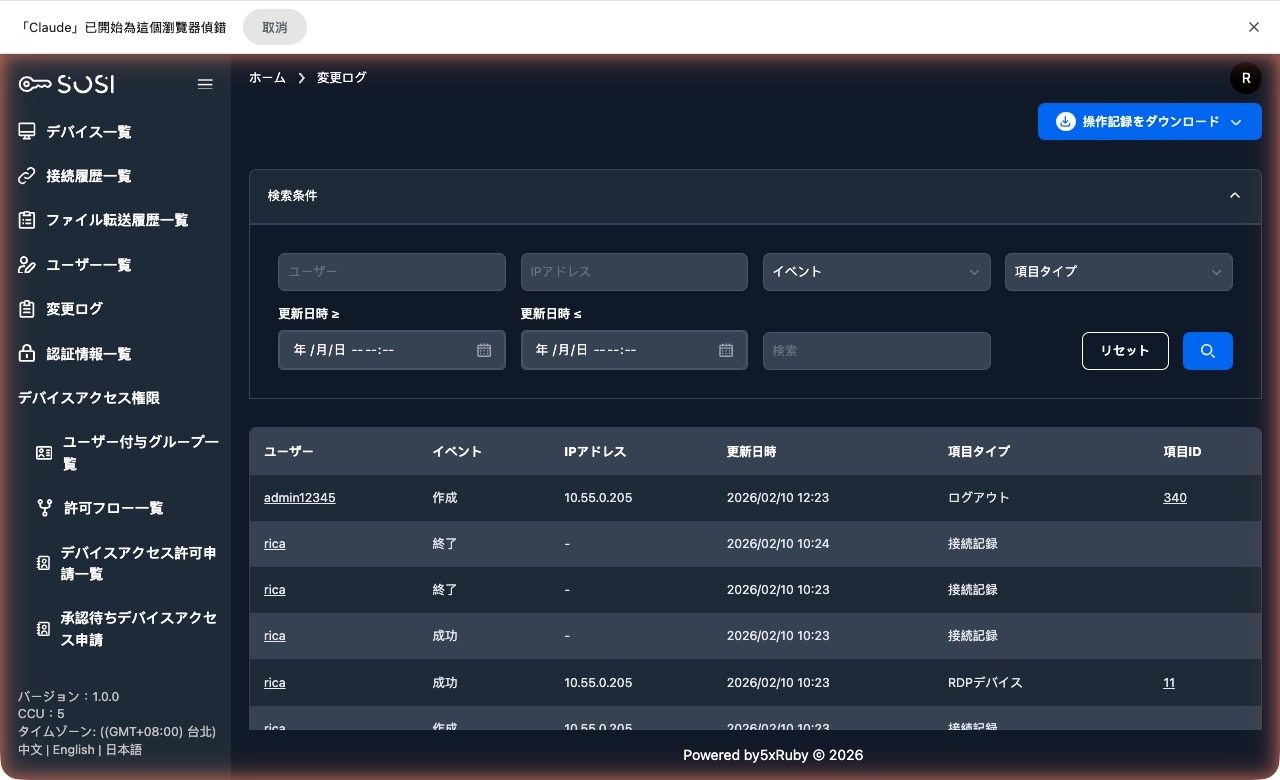Open calendar picker for 更新日時 ≥ field
Image resolution: width=1280 pixels, height=780 pixels.
point(484,351)
